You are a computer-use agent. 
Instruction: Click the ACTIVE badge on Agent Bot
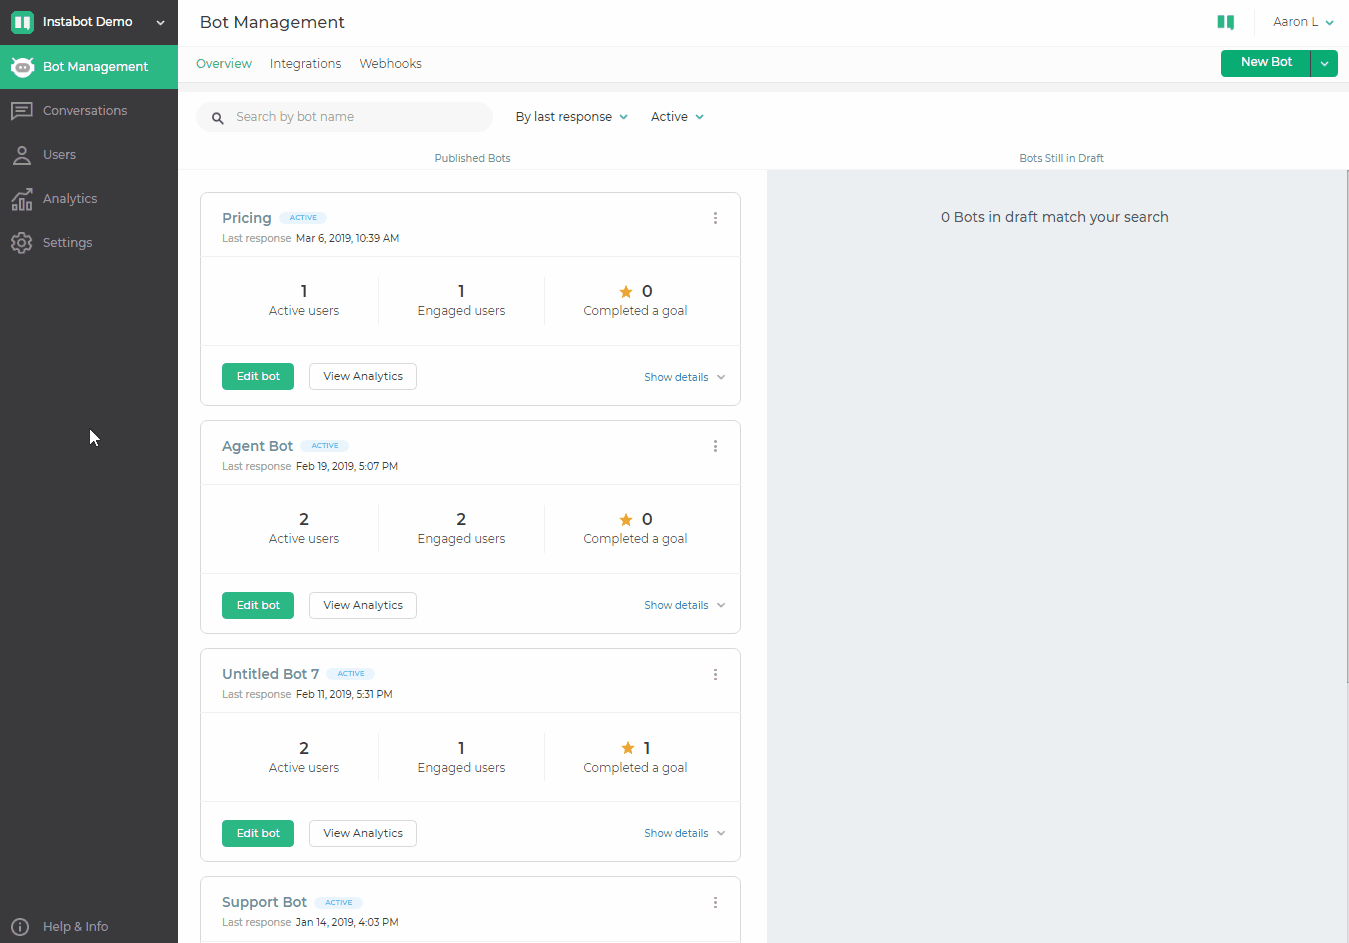click(325, 446)
